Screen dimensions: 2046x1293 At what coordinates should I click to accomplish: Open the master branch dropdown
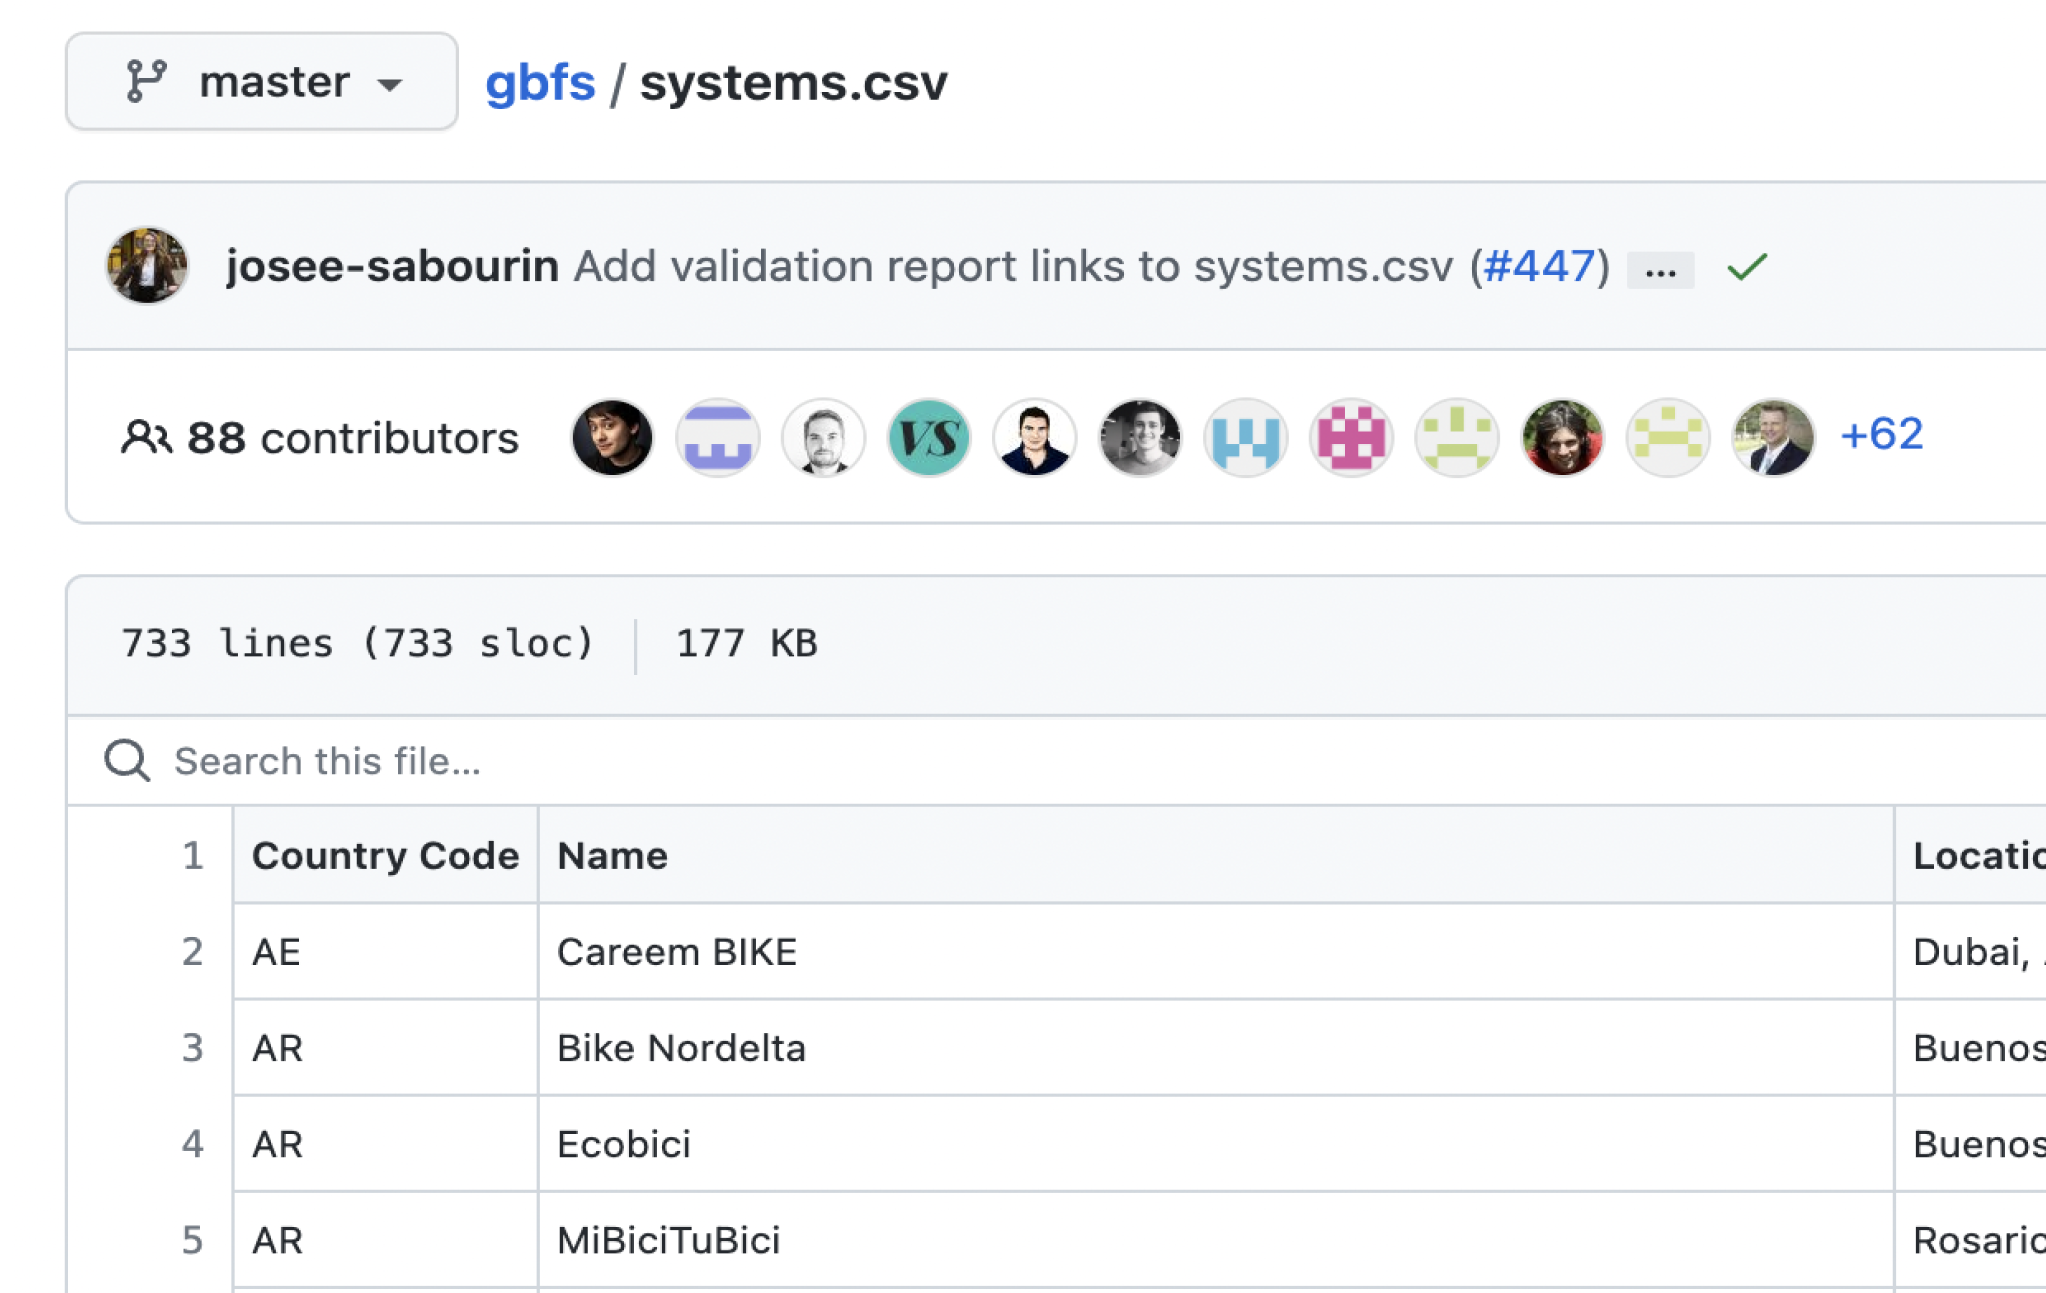coord(262,81)
